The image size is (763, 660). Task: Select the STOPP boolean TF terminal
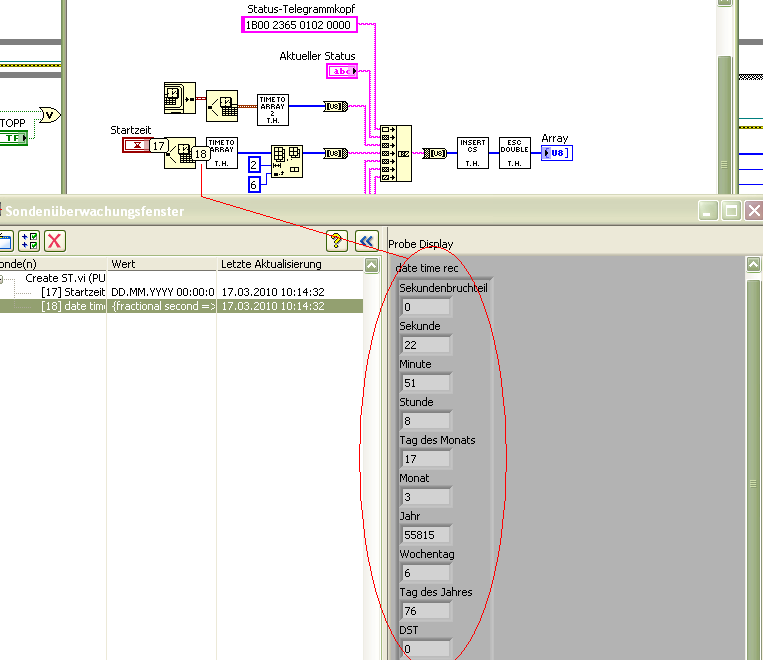point(14,138)
